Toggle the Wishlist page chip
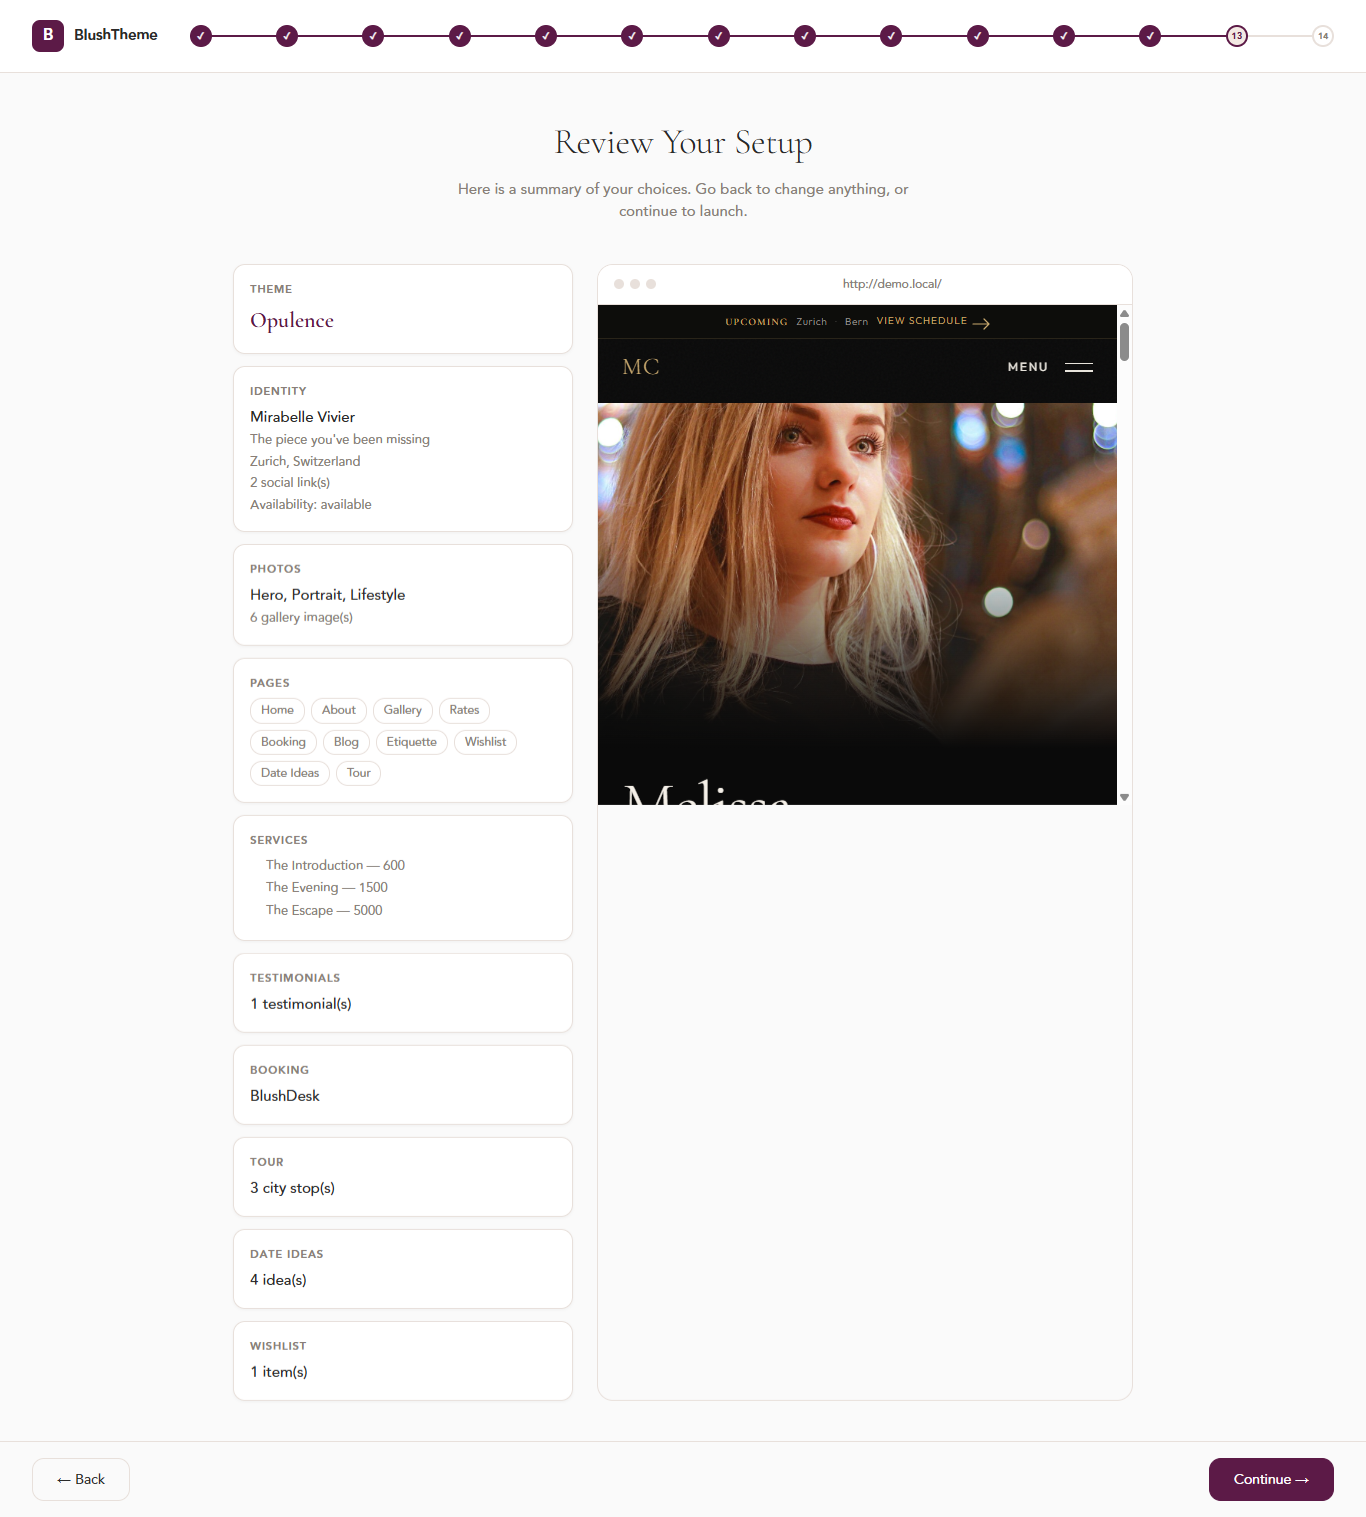The height and width of the screenshot is (1517, 1366). [485, 742]
